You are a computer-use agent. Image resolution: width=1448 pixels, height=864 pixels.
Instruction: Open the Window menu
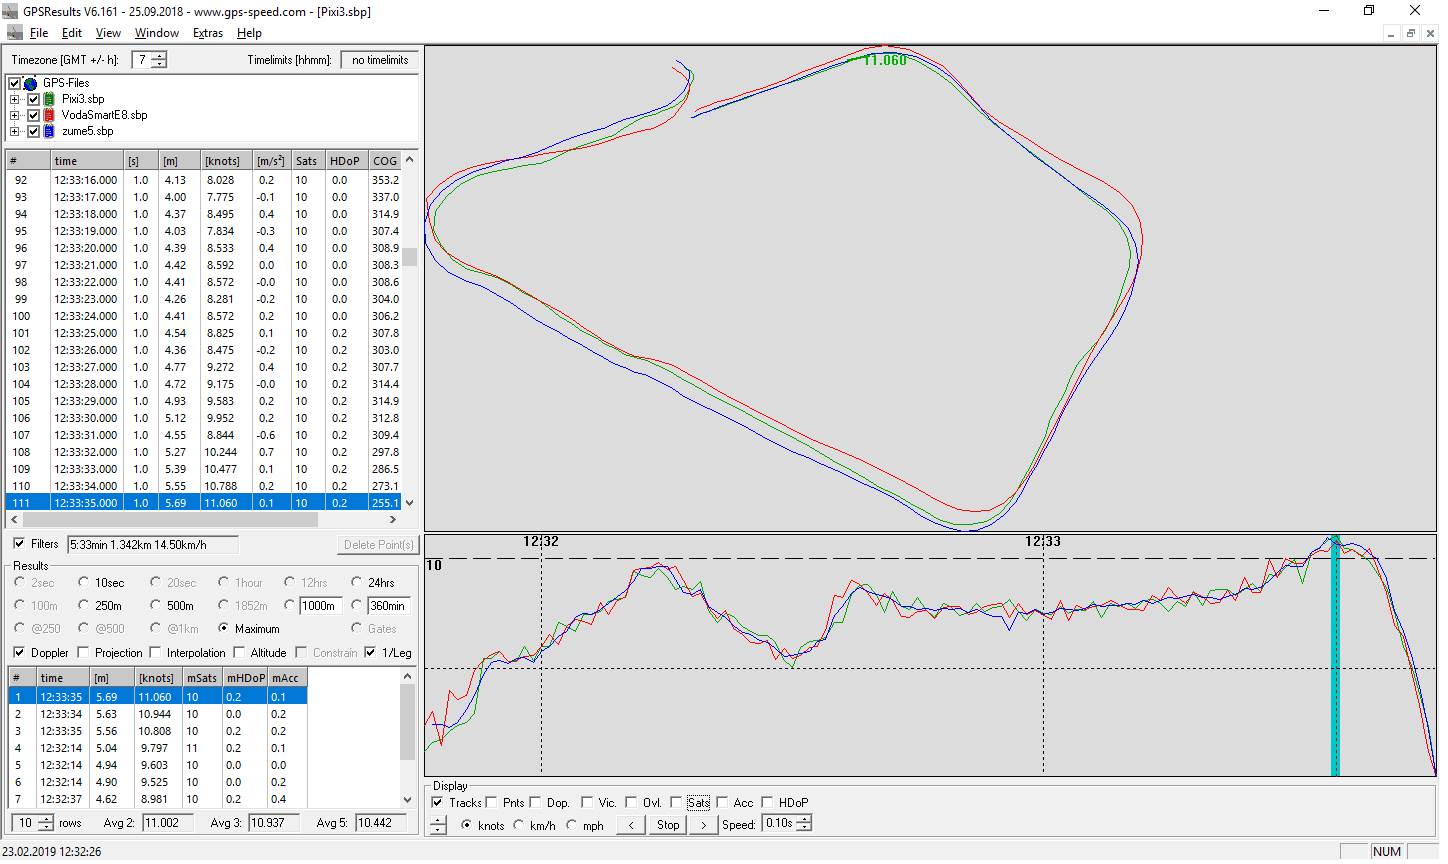(x=157, y=33)
